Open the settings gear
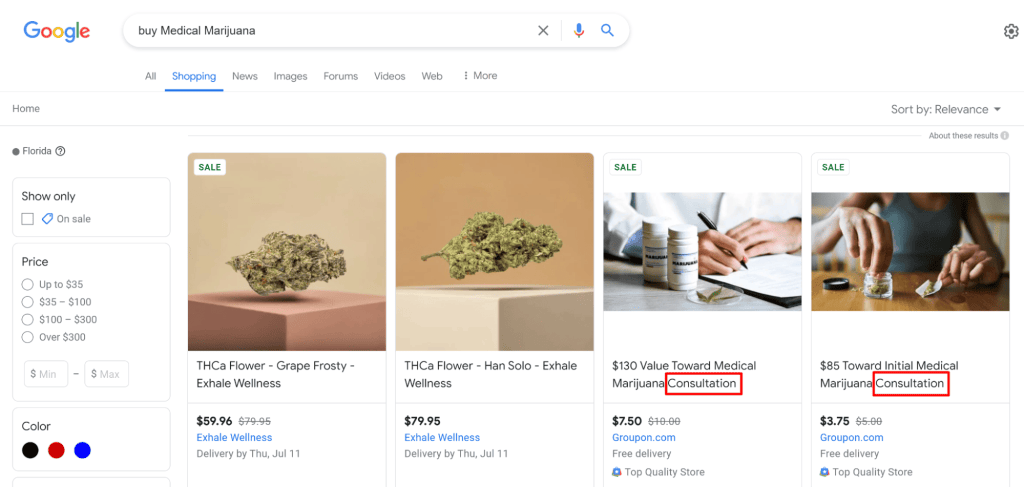This screenshot has width=1024, height=487. point(1010,31)
